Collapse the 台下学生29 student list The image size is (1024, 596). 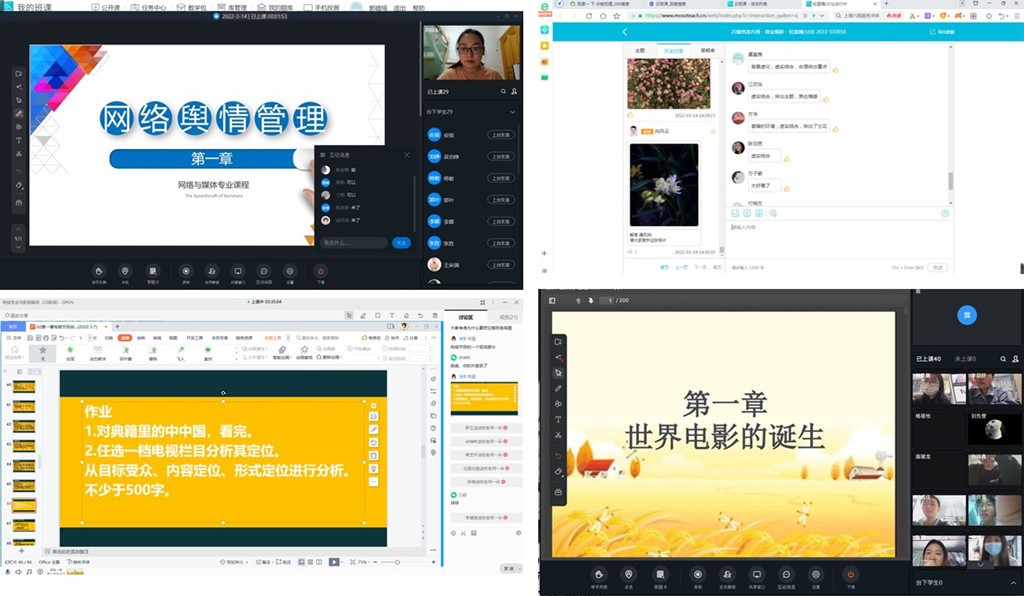[512, 112]
